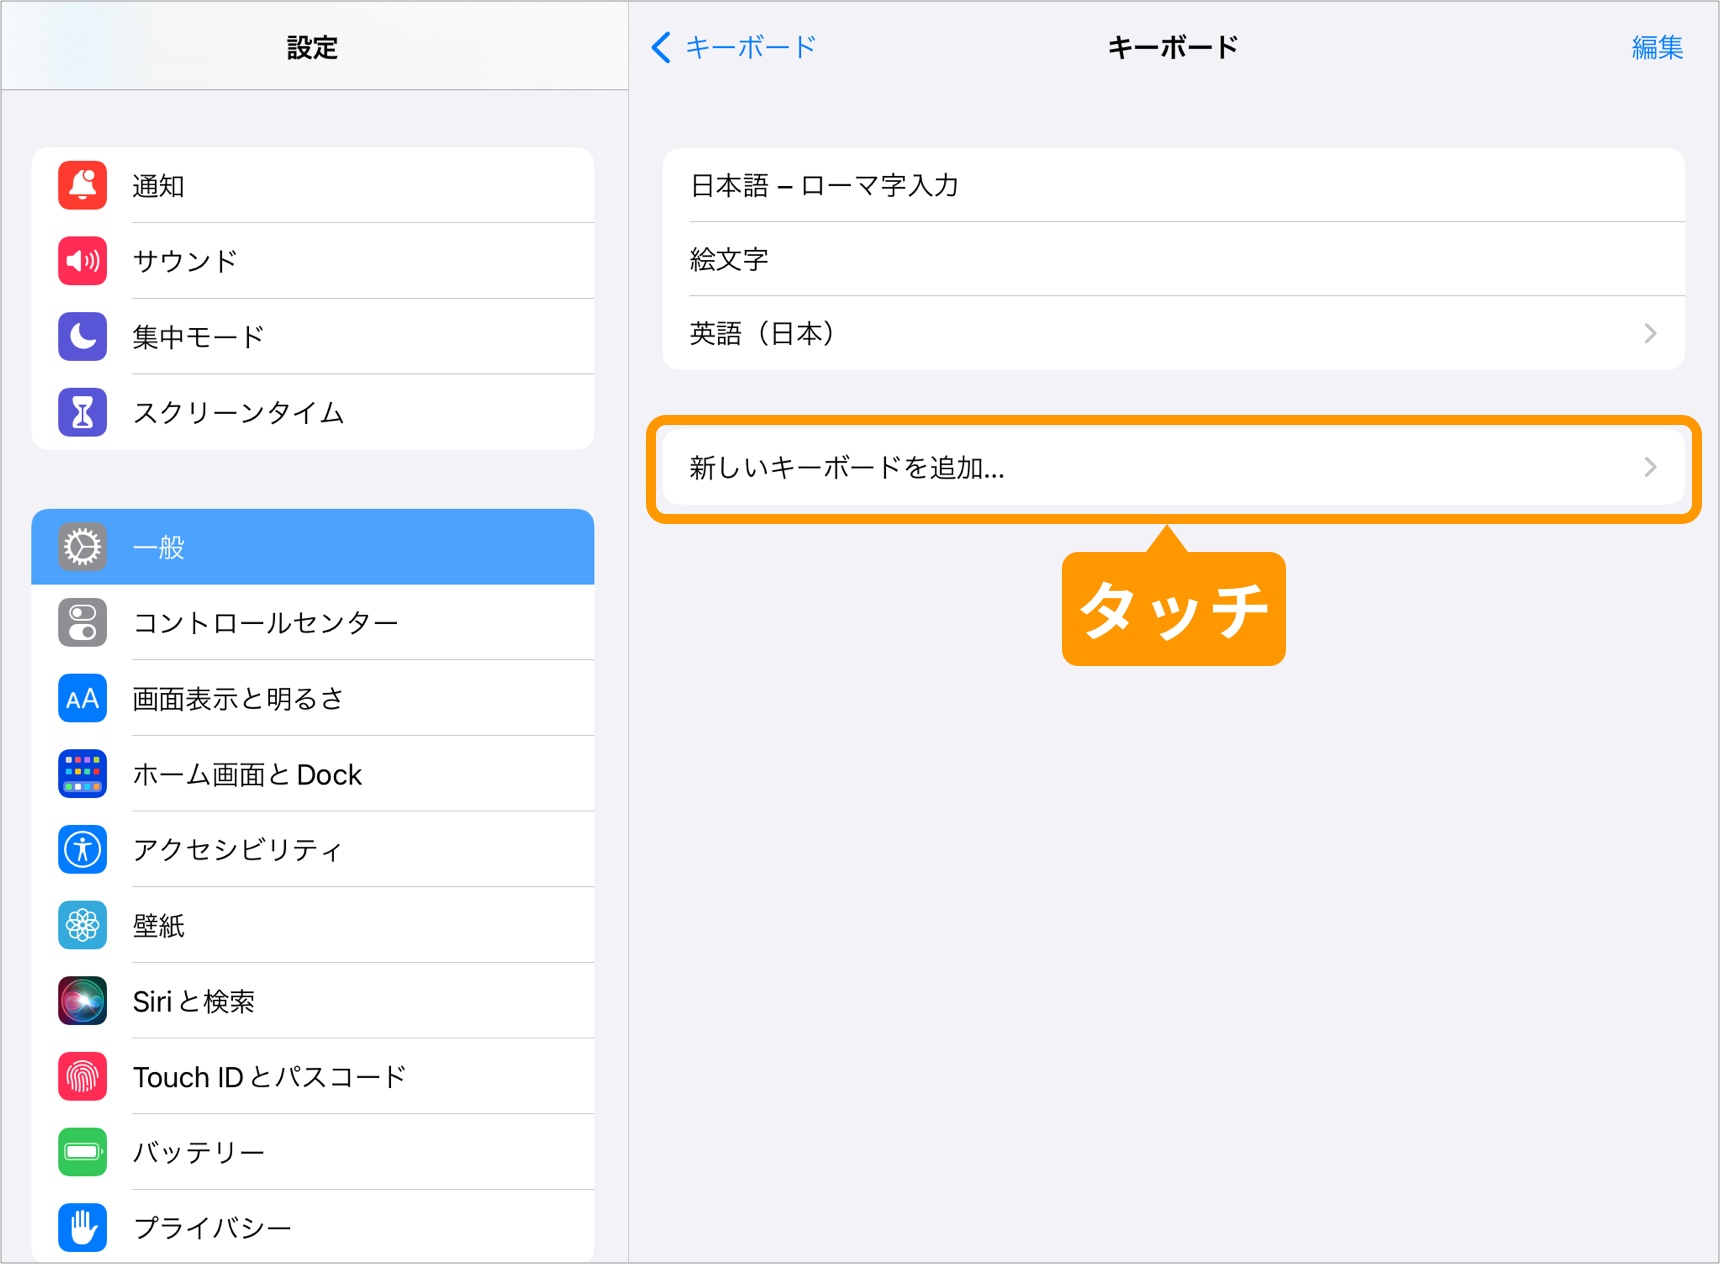Select the サウンド (Sound) icon
Viewport: 1720px width, 1264px height.
[x=82, y=260]
